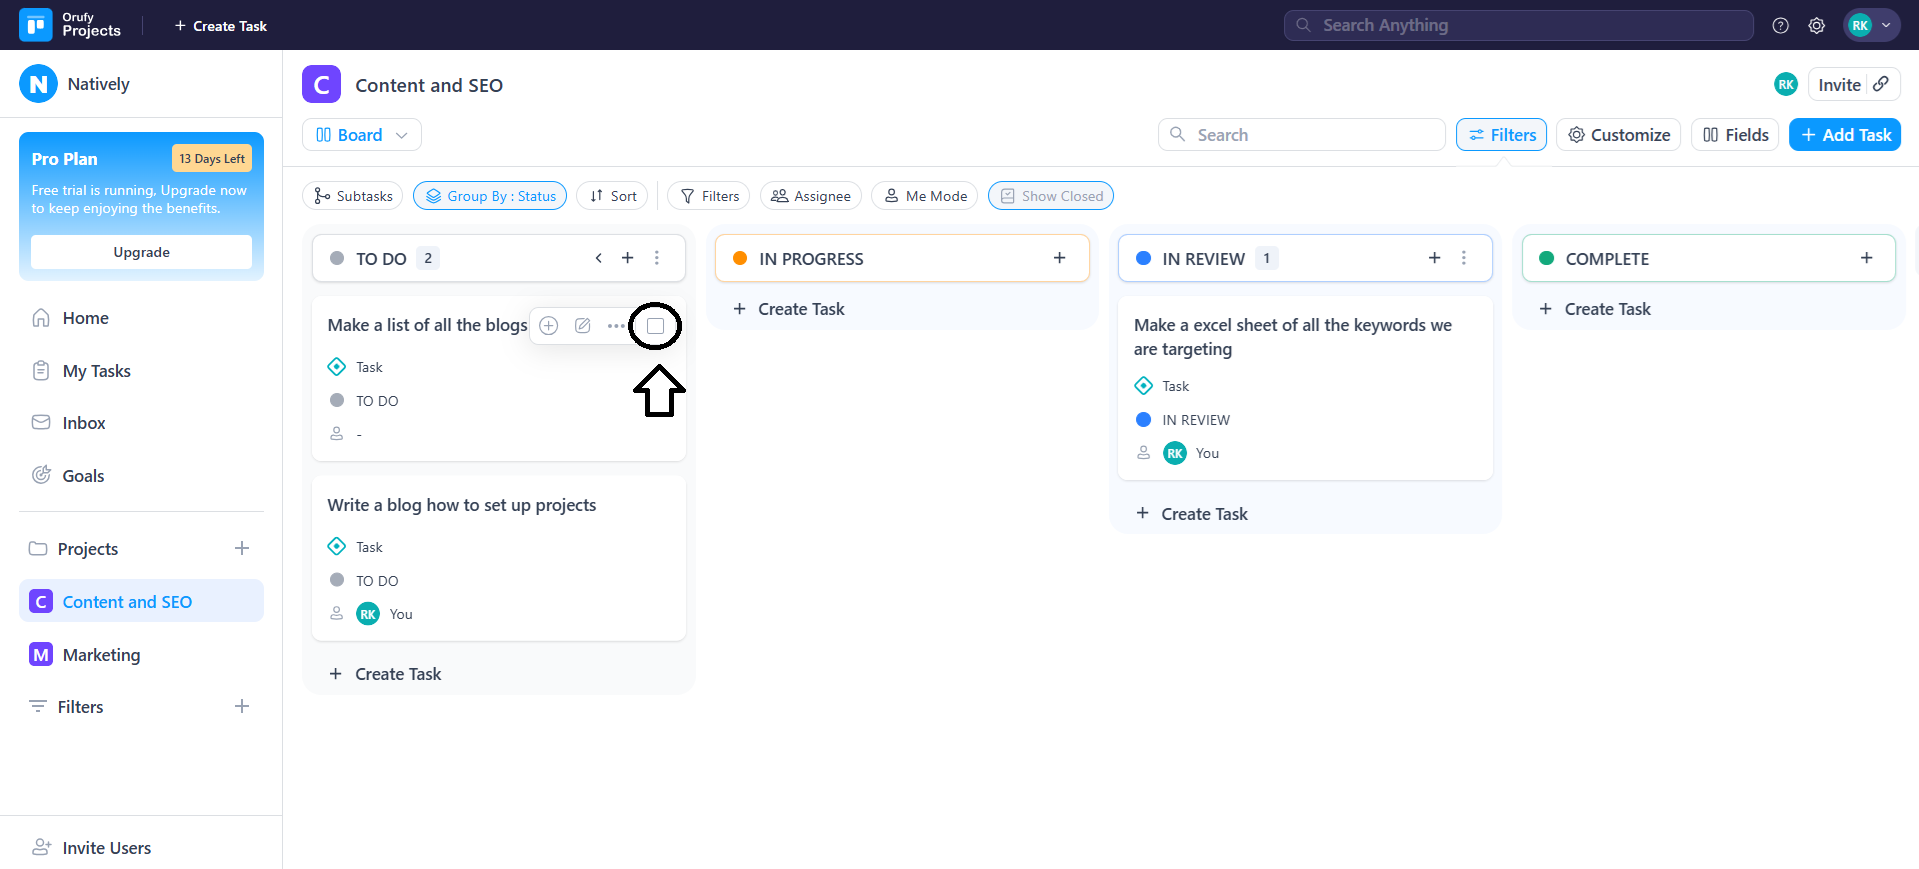The width and height of the screenshot is (1919, 869).
Task: Open settings via the gear icon
Action: pos(1816,26)
